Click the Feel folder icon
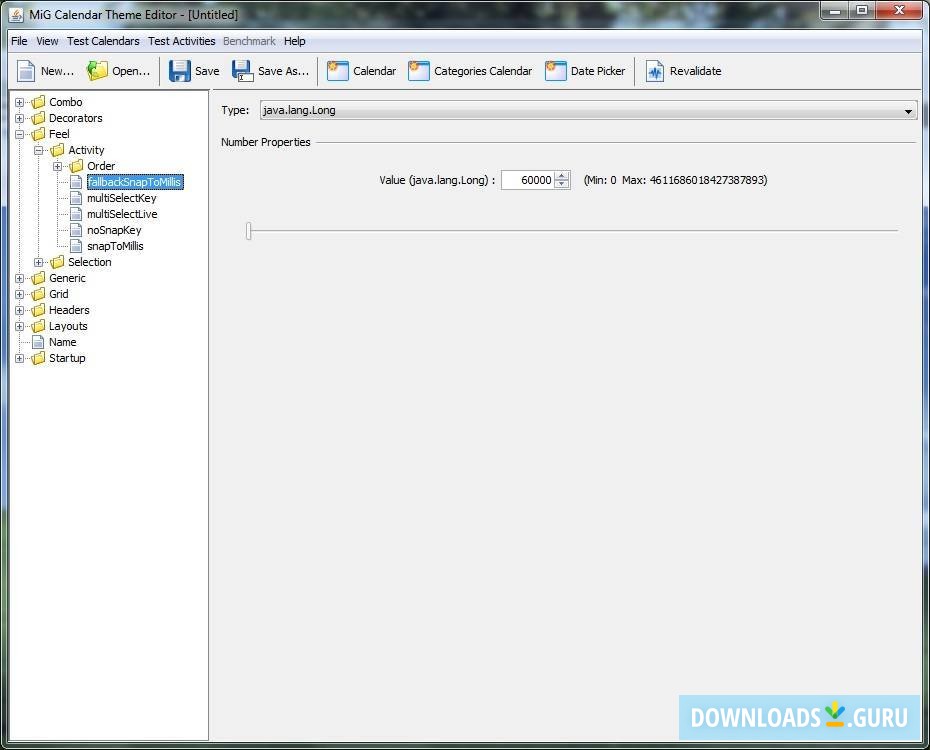This screenshot has width=930, height=750. pos(39,134)
